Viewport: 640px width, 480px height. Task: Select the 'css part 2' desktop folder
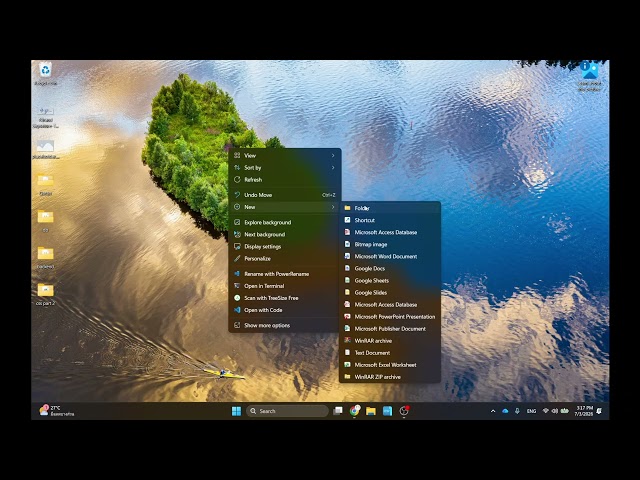point(45,294)
